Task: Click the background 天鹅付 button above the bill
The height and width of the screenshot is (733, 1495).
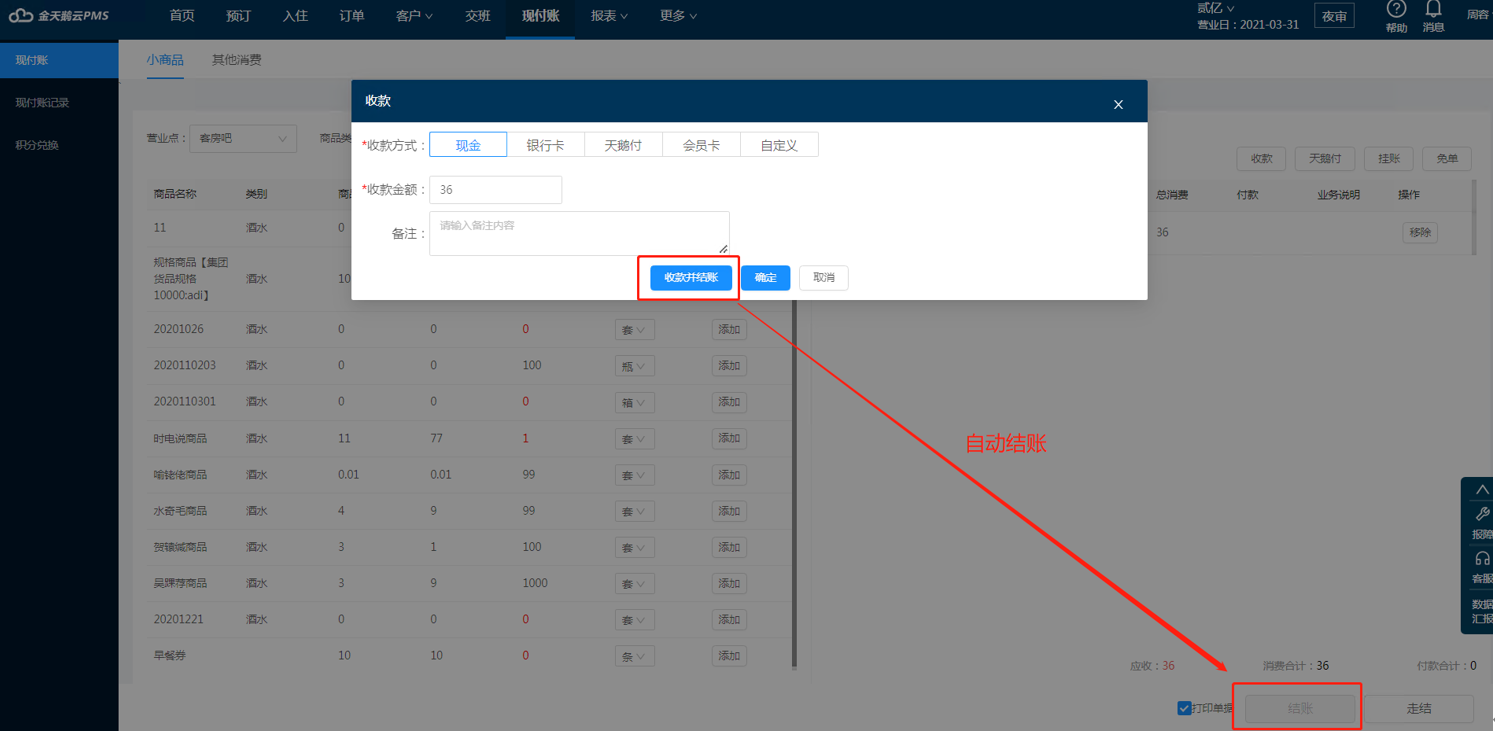Action: click(1325, 159)
